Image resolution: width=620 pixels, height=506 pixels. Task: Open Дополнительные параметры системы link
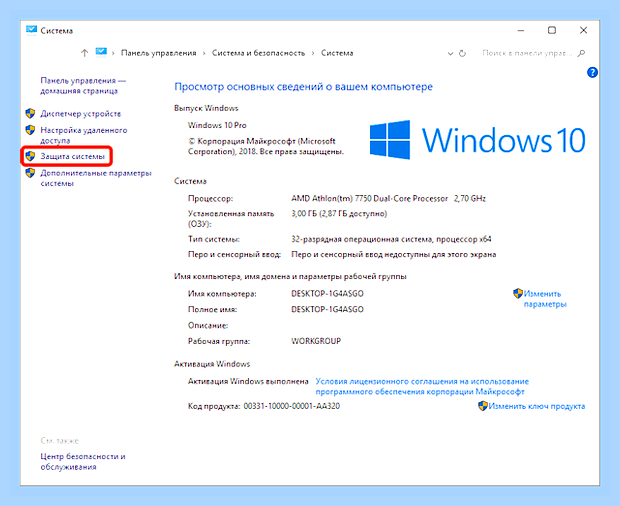tap(96, 178)
